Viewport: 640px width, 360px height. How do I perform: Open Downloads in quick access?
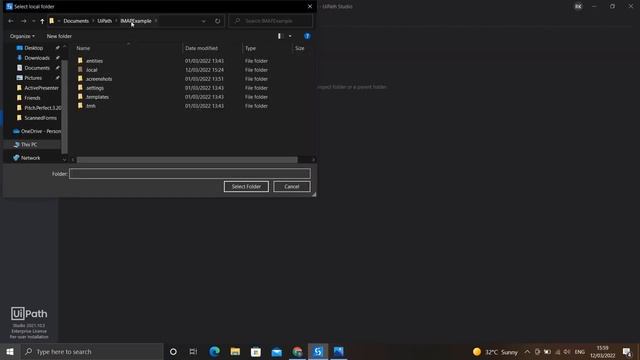click(x=37, y=58)
